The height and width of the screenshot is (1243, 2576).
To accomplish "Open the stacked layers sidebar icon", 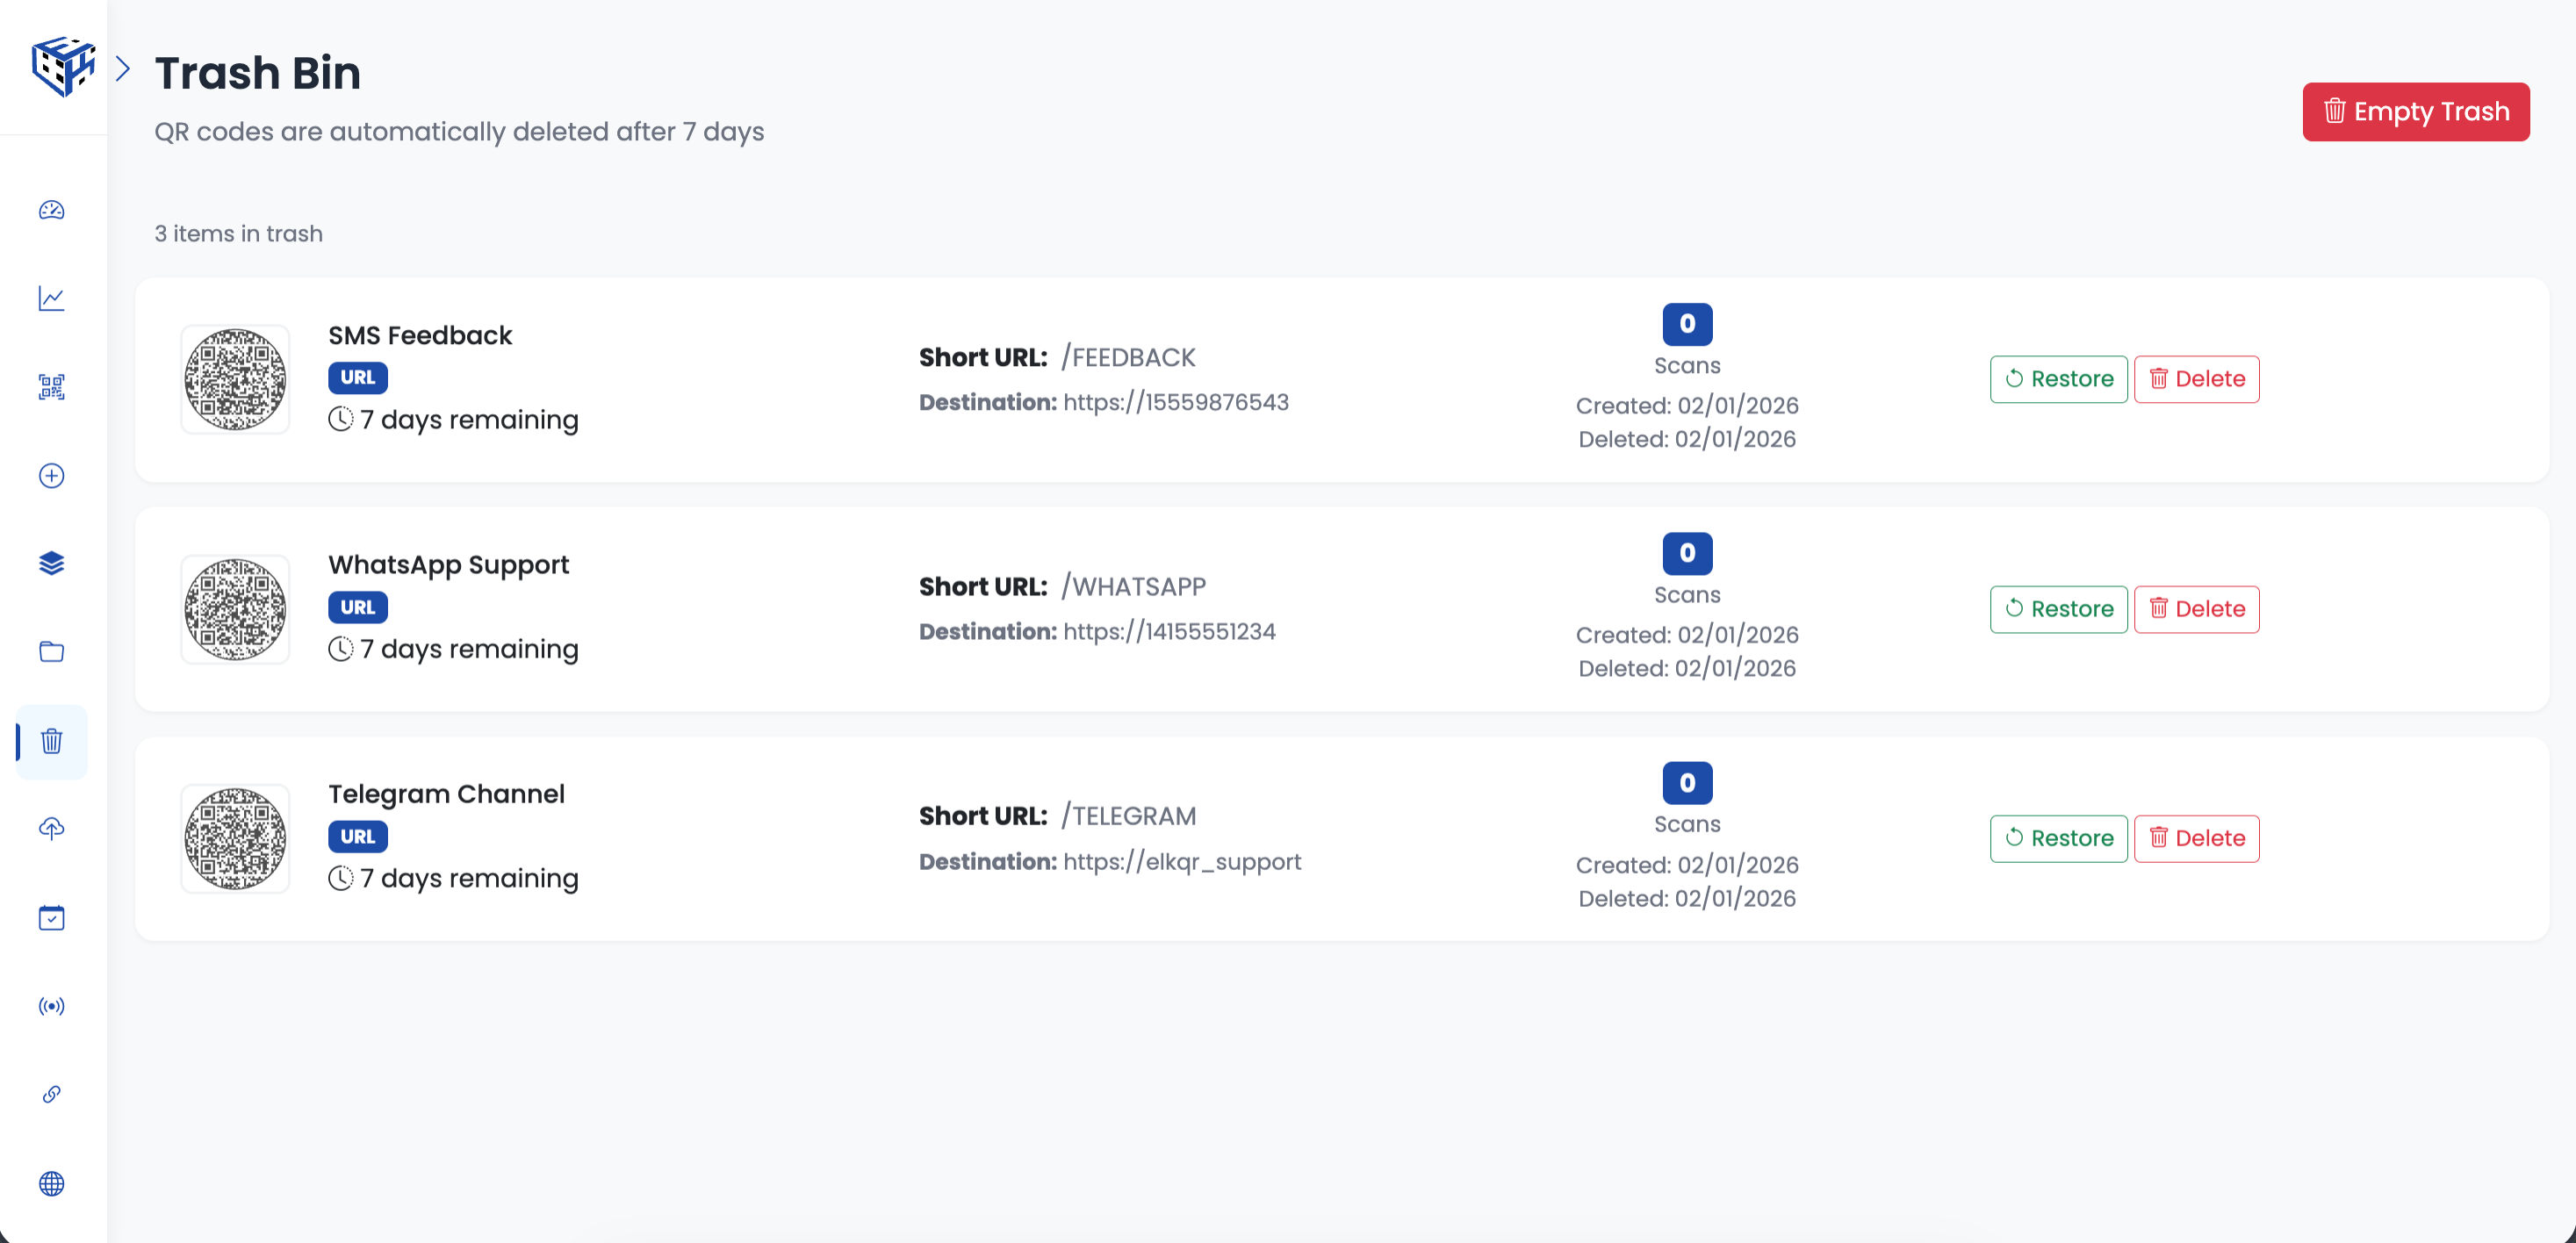I will (x=52, y=564).
